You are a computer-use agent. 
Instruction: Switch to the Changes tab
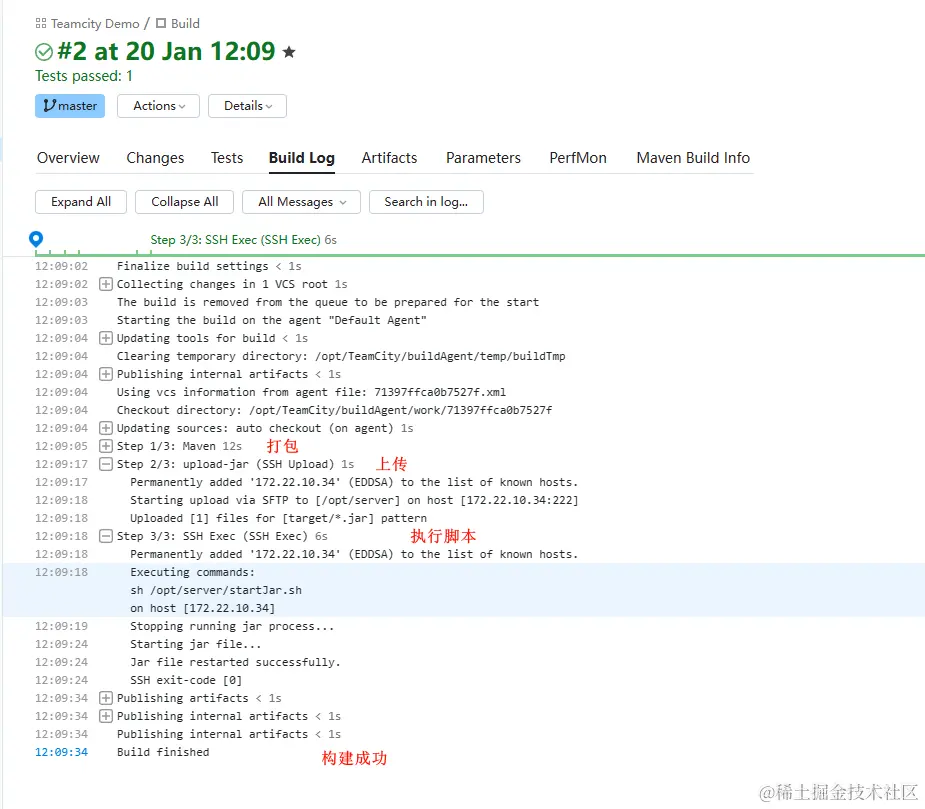point(155,158)
